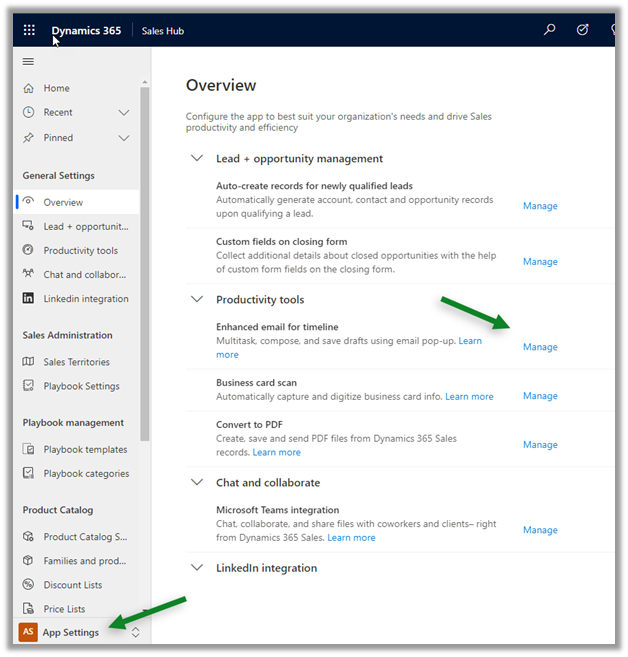Open the task flow target icon

583,30
